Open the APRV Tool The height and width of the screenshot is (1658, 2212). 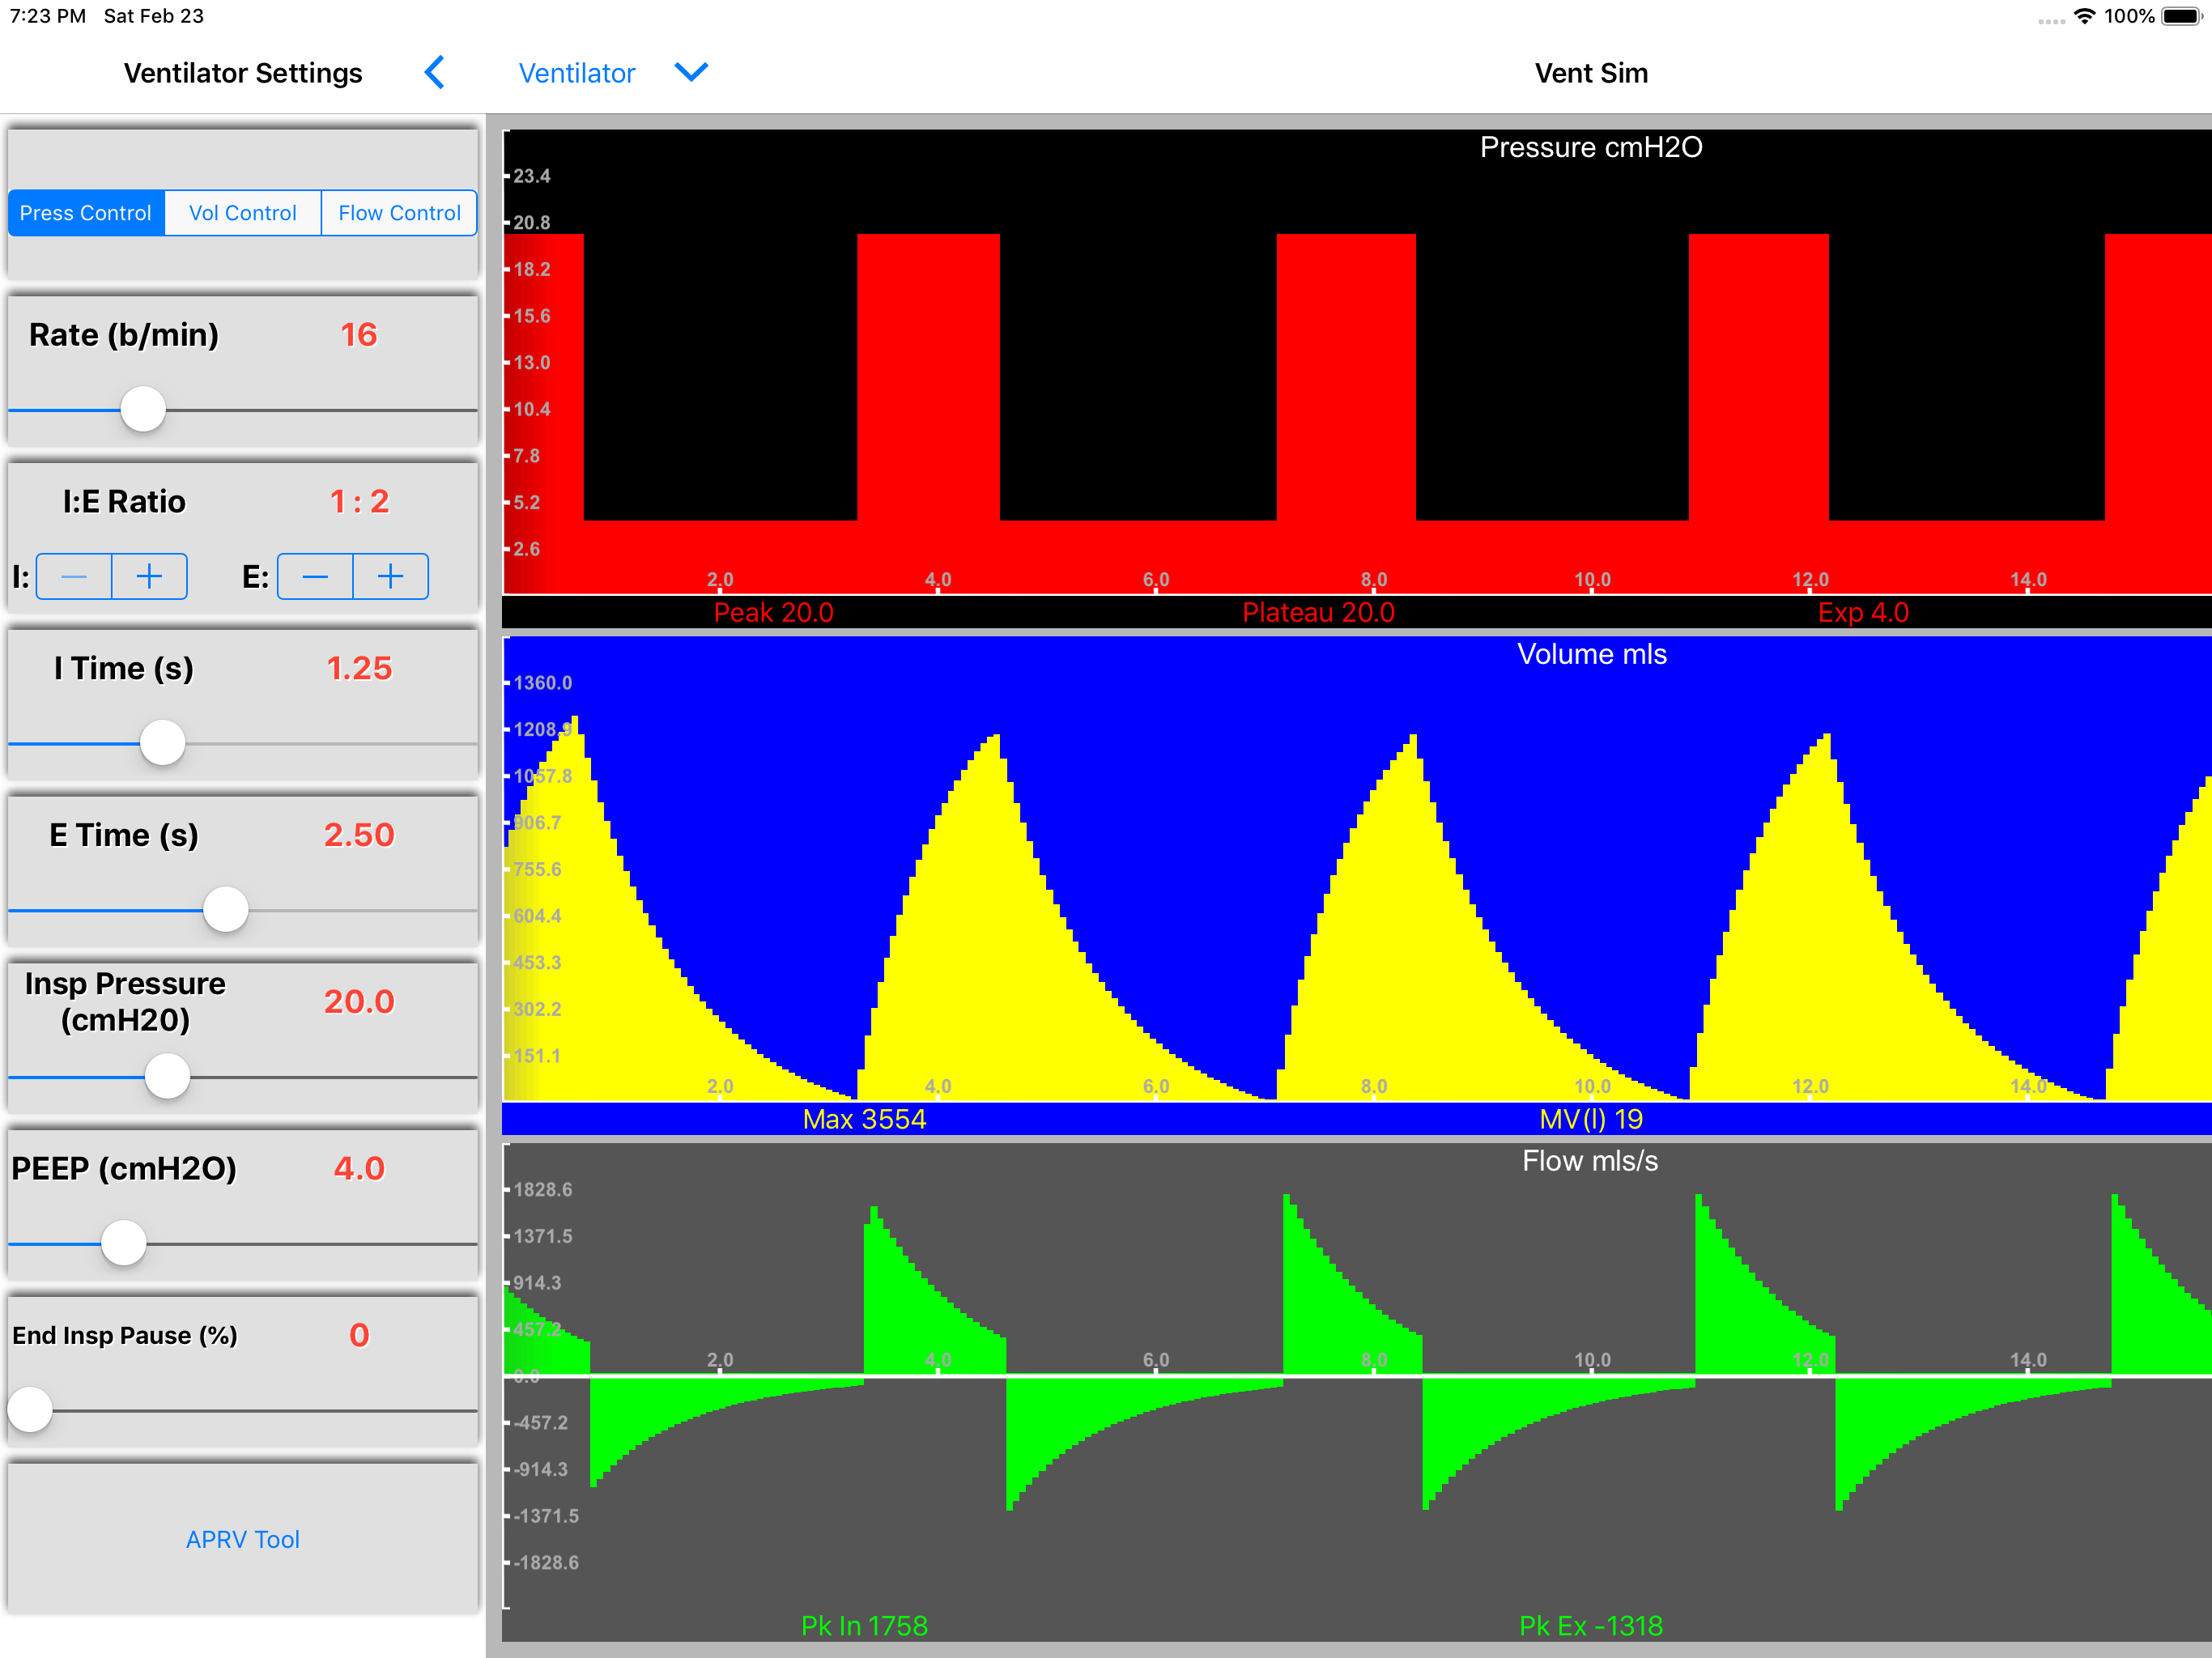(242, 1539)
